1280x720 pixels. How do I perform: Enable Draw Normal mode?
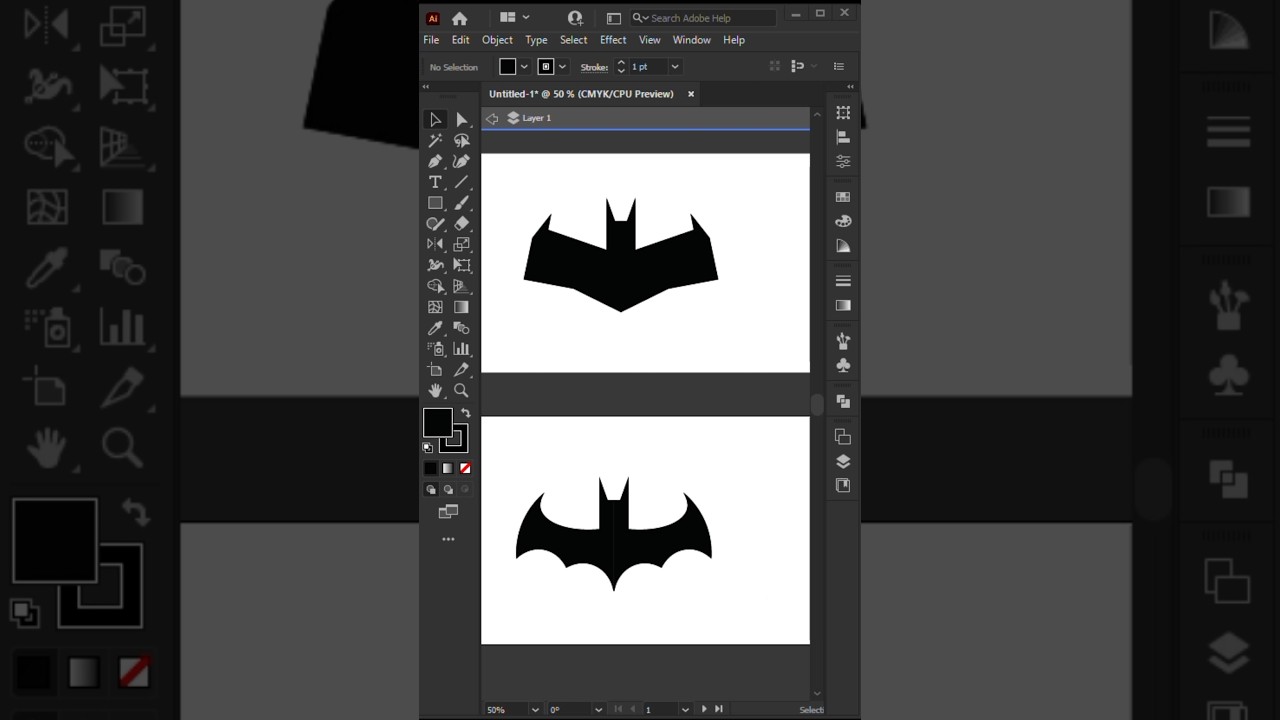pyautogui.click(x=431, y=490)
